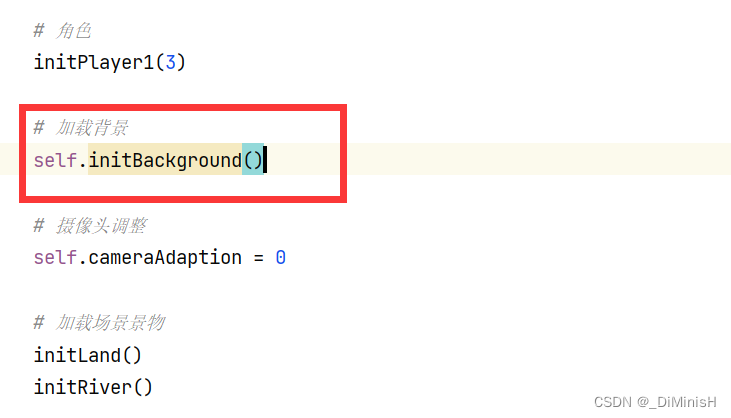
Task: Click the equals sign in cameraAdaption line
Action: pyautogui.click(x=259, y=258)
